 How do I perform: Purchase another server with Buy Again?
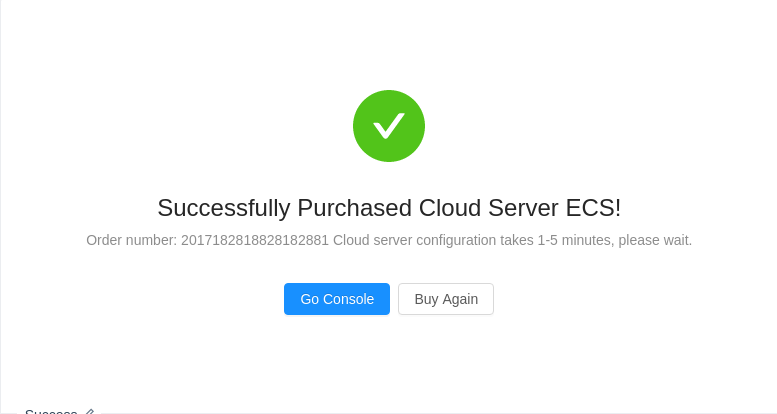[446, 299]
